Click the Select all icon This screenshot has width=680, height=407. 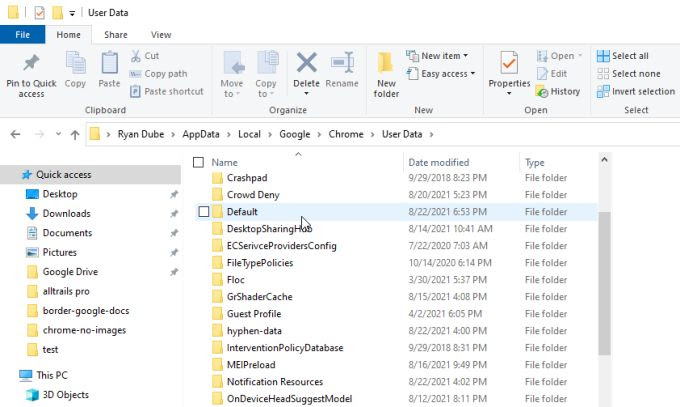[603, 56]
